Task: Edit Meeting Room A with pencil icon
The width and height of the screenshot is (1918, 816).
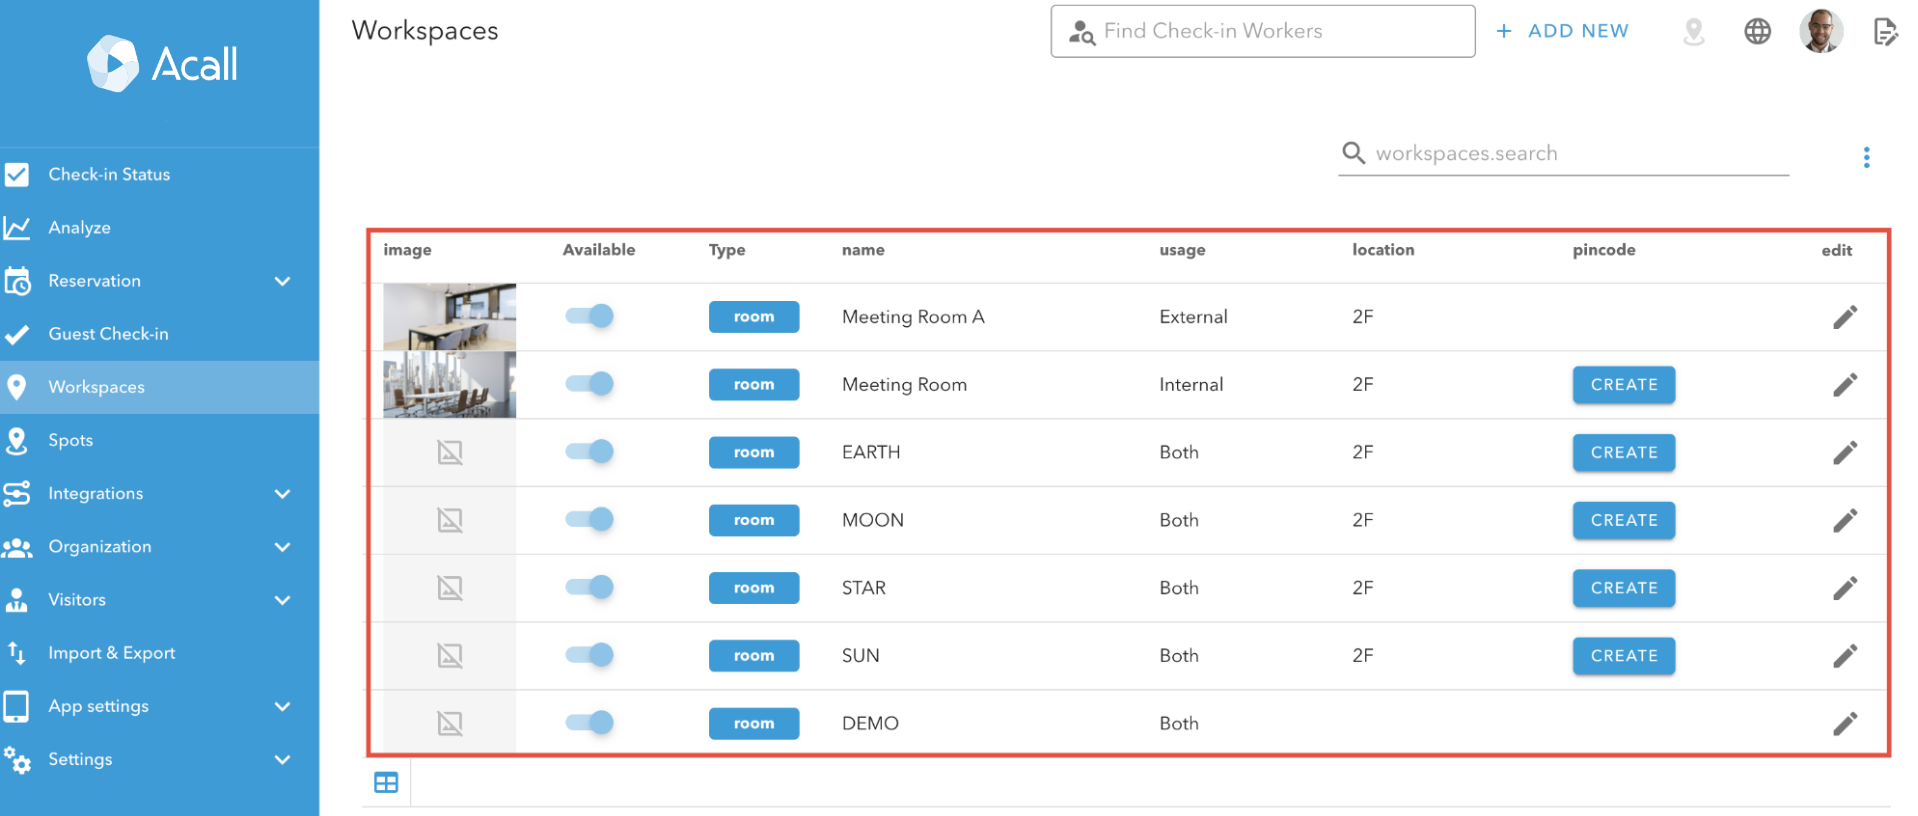Action: click(x=1845, y=317)
